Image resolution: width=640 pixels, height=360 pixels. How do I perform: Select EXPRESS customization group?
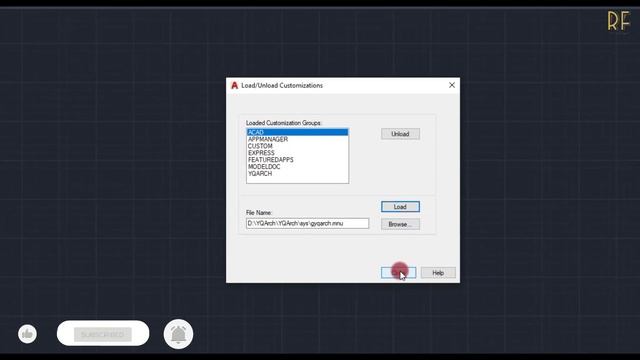(x=297, y=153)
